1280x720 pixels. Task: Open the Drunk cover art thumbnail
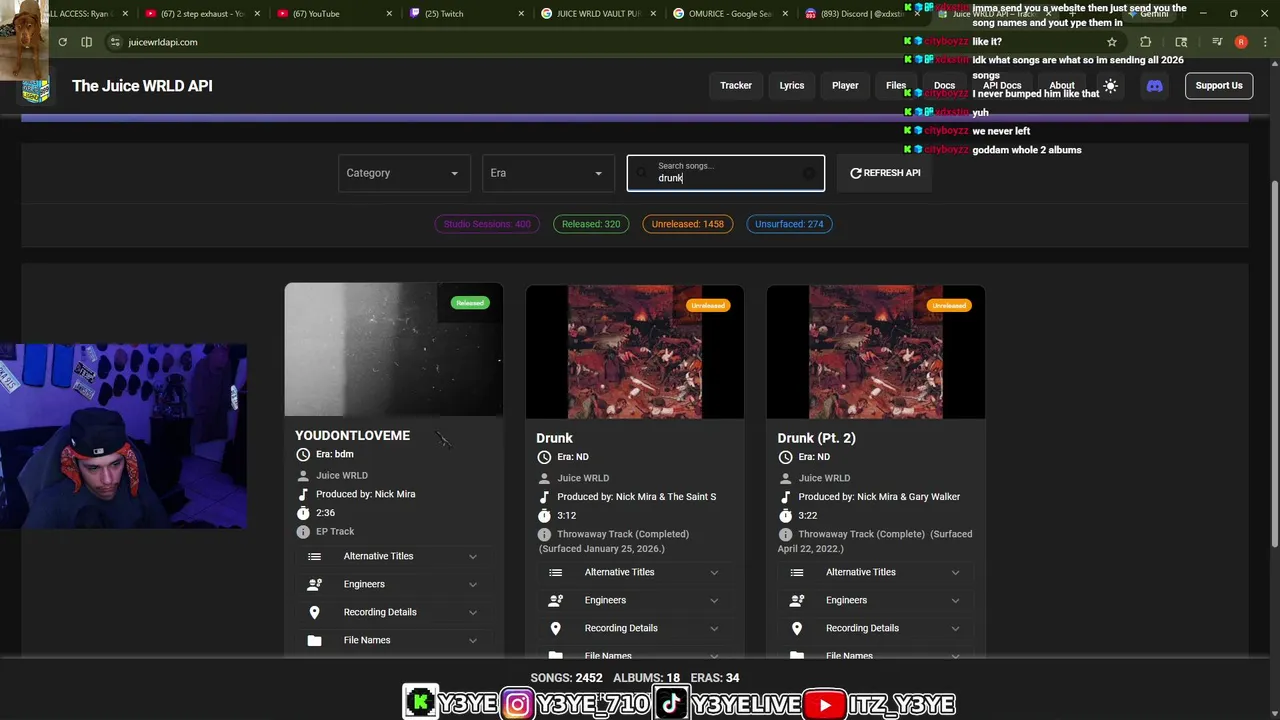[635, 352]
